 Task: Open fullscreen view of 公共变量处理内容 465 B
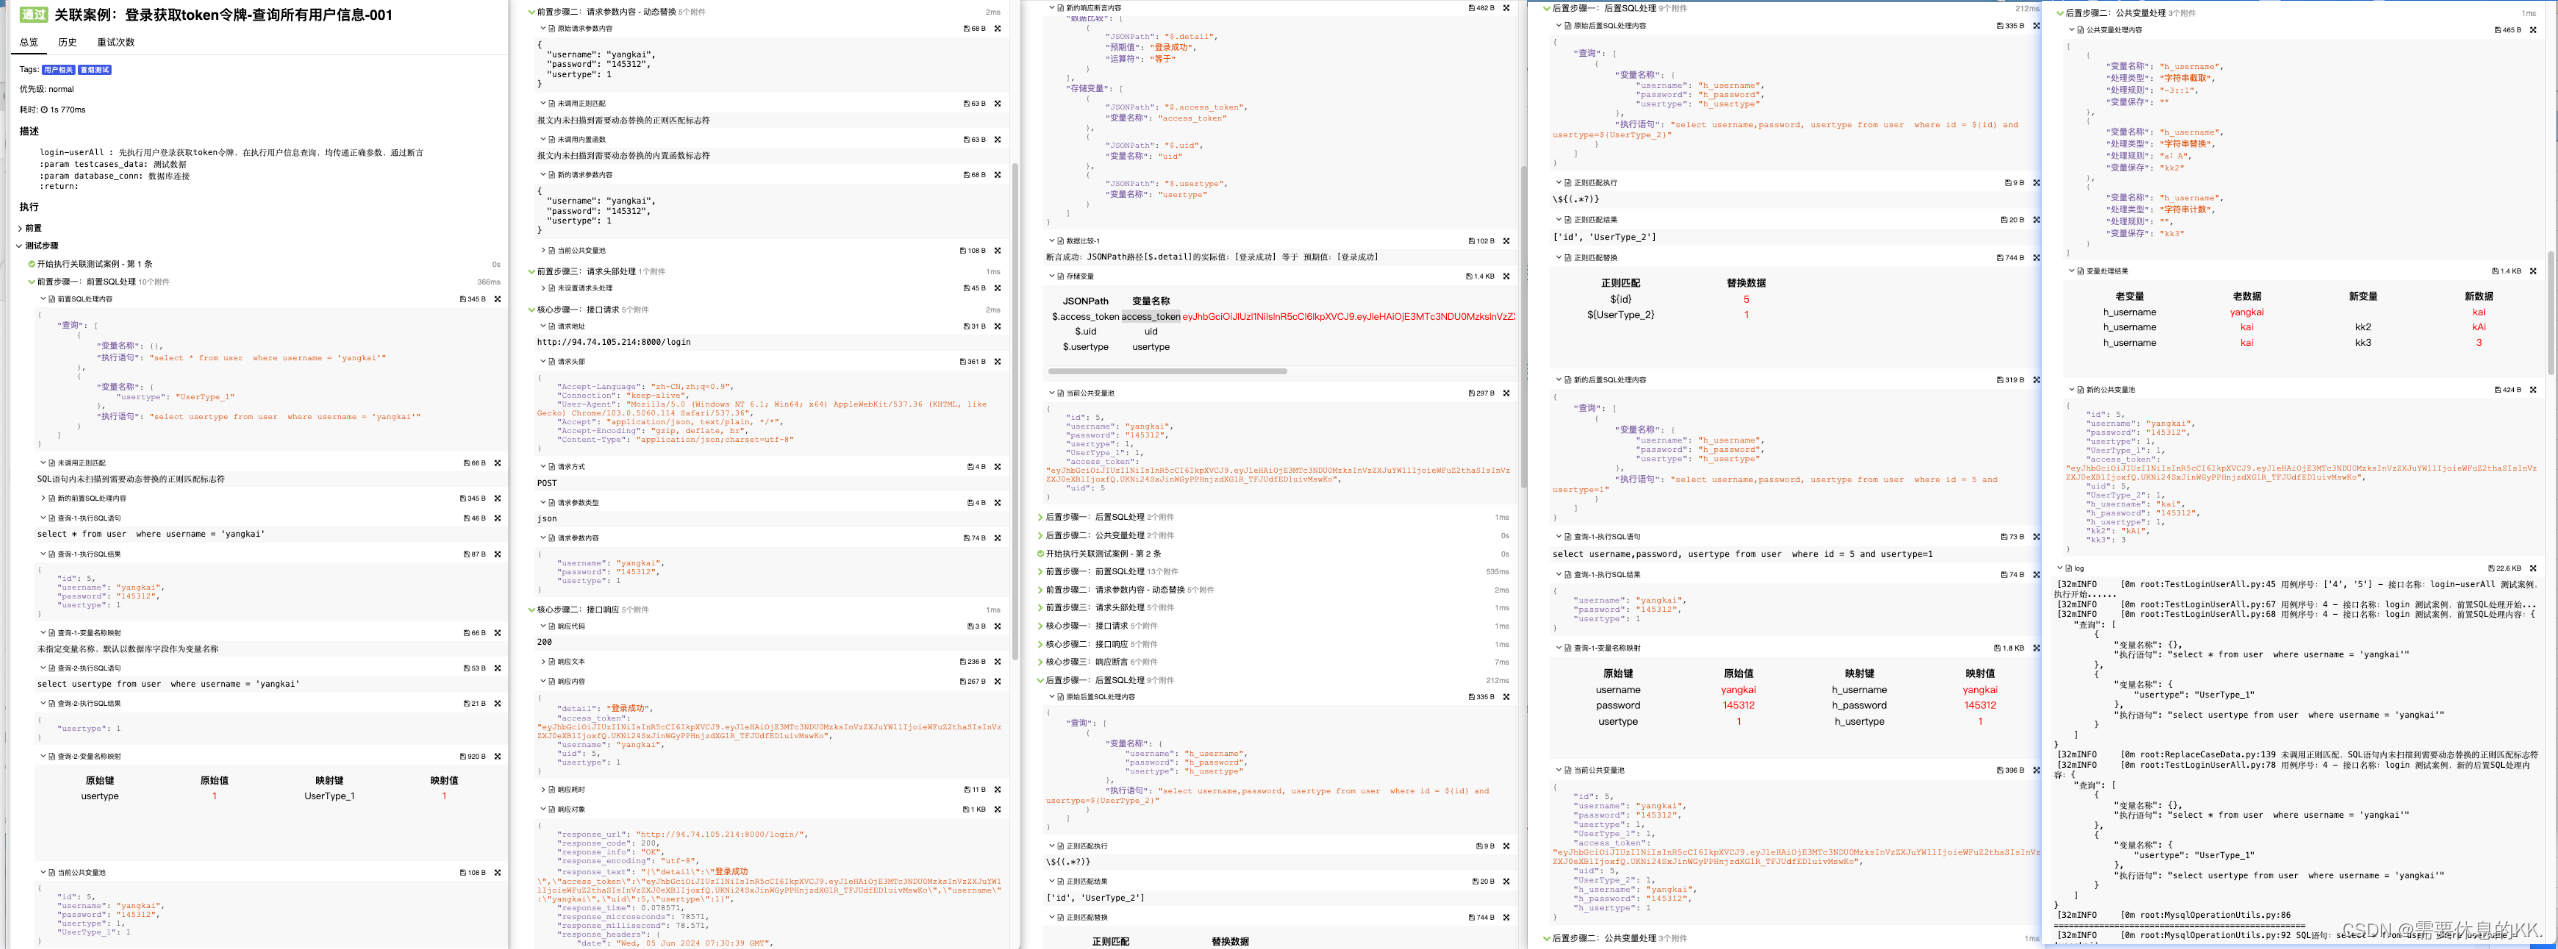(x=2533, y=30)
